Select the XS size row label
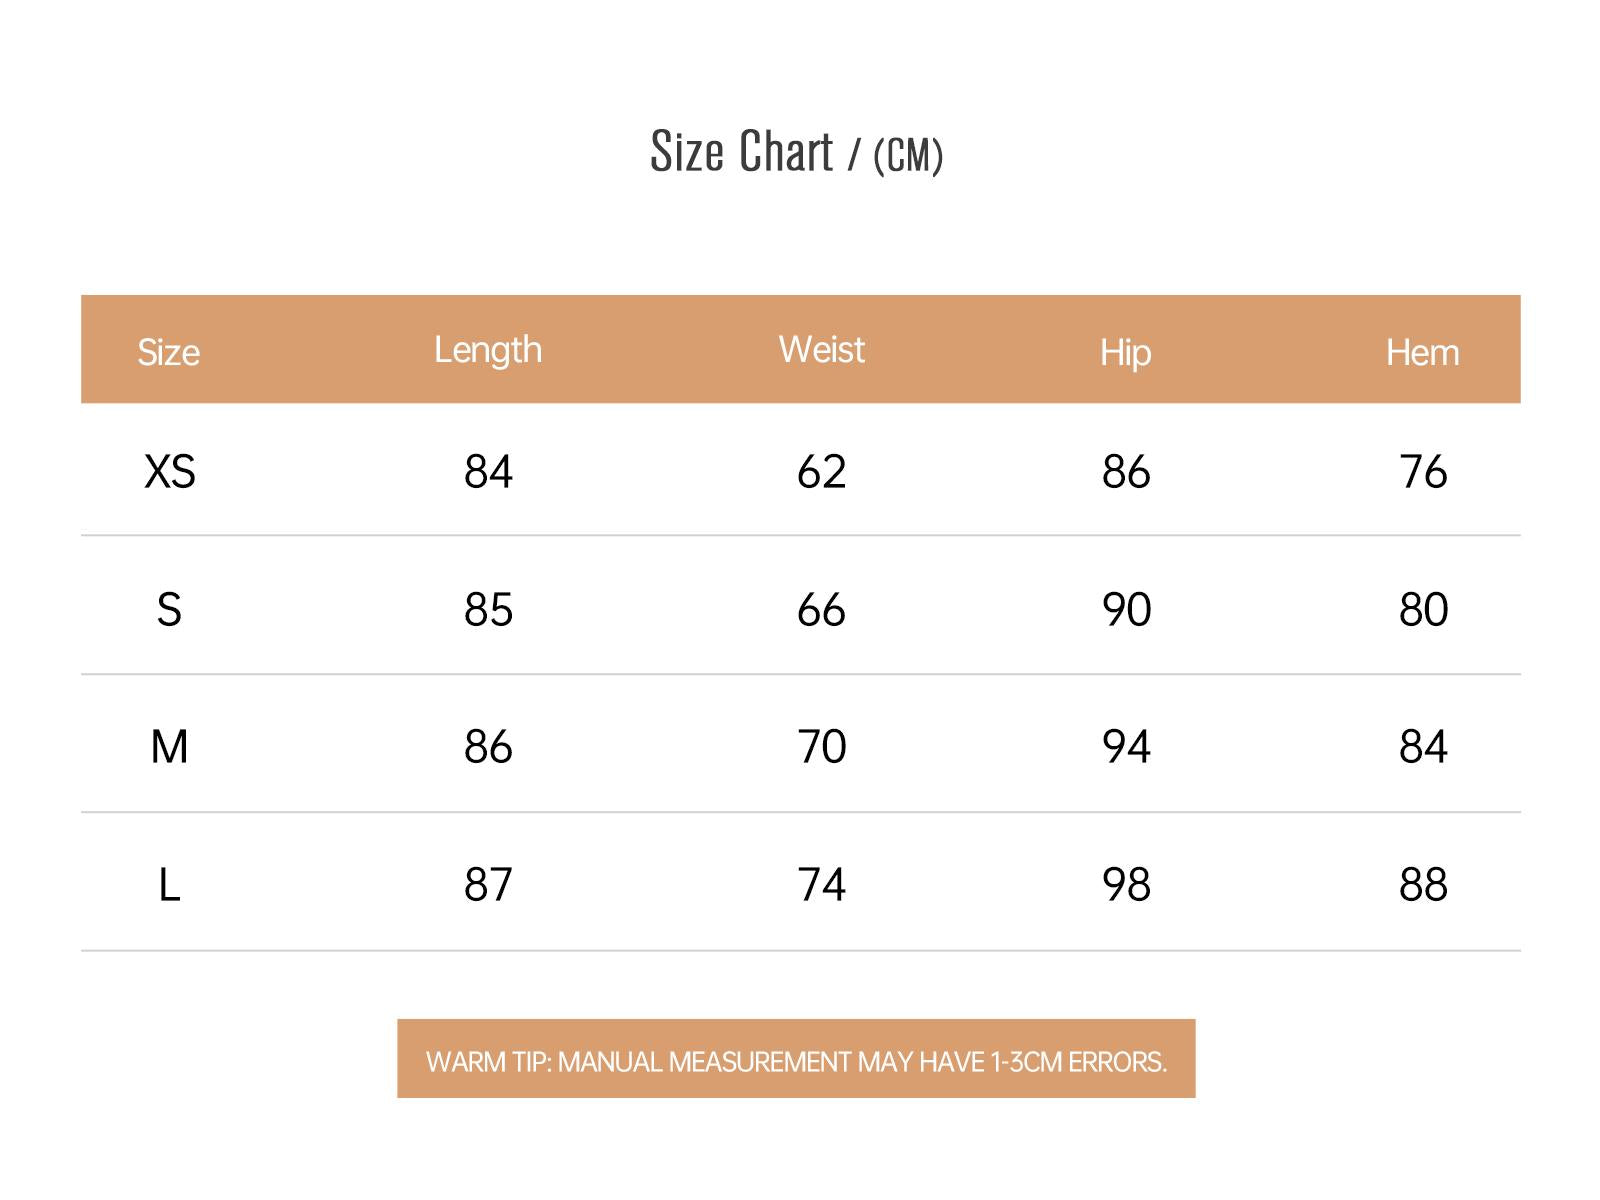The width and height of the screenshot is (1600, 1200). point(169,472)
